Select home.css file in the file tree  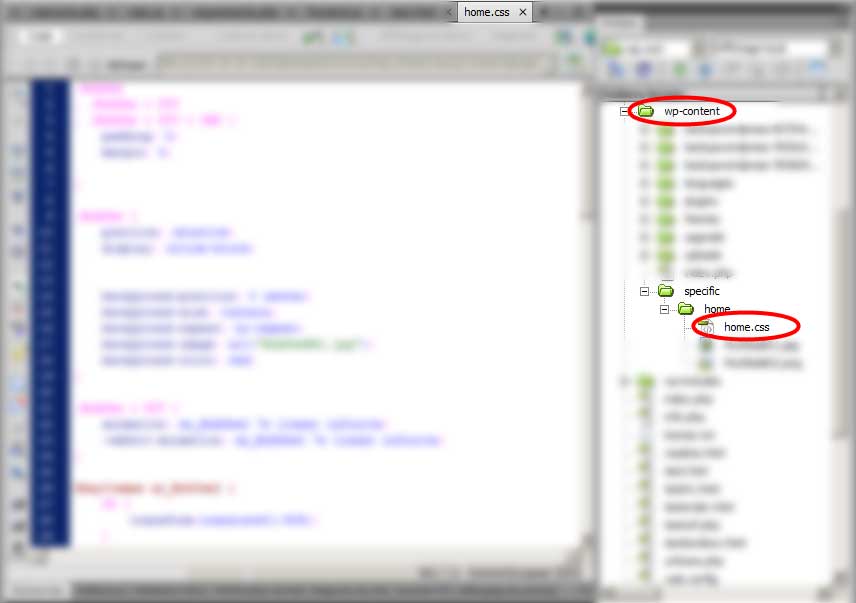point(746,327)
